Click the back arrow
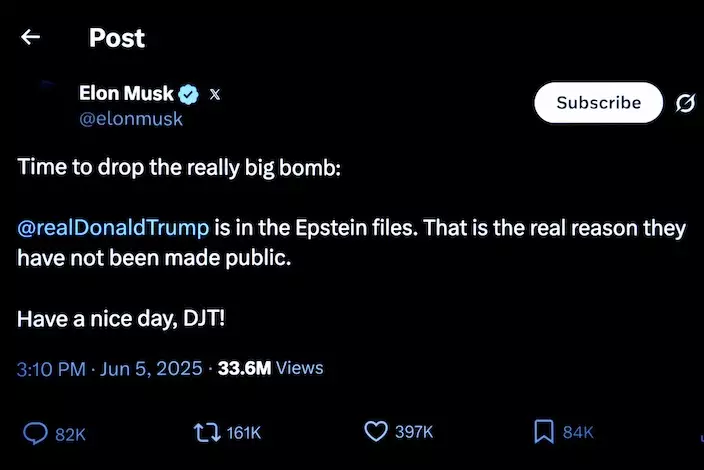 pyautogui.click(x=31, y=38)
